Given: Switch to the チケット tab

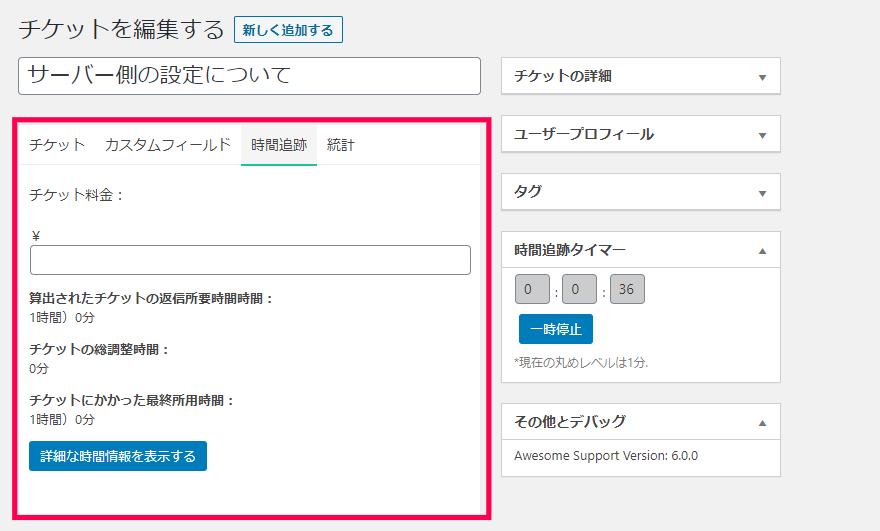Looking at the screenshot, I should click(x=57, y=145).
